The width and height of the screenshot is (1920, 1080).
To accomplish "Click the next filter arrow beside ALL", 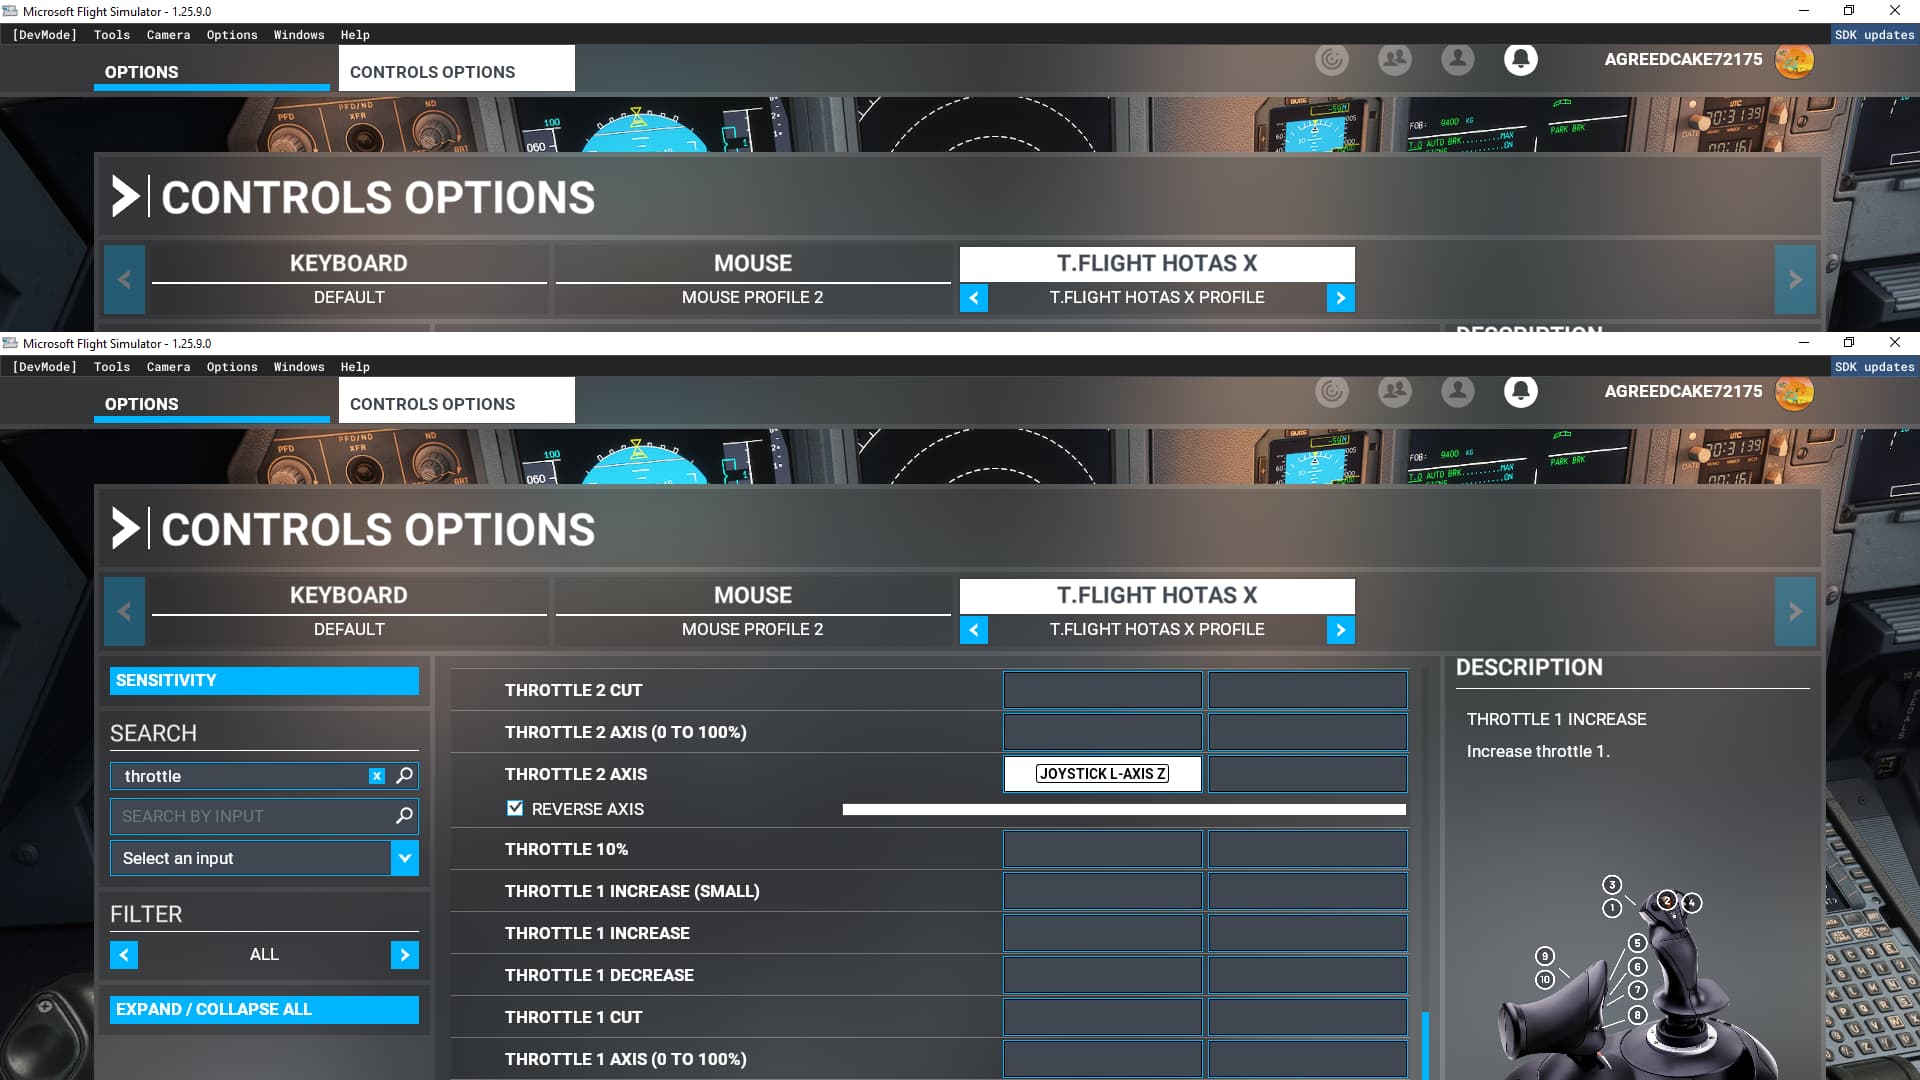I will click(x=404, y=955).
